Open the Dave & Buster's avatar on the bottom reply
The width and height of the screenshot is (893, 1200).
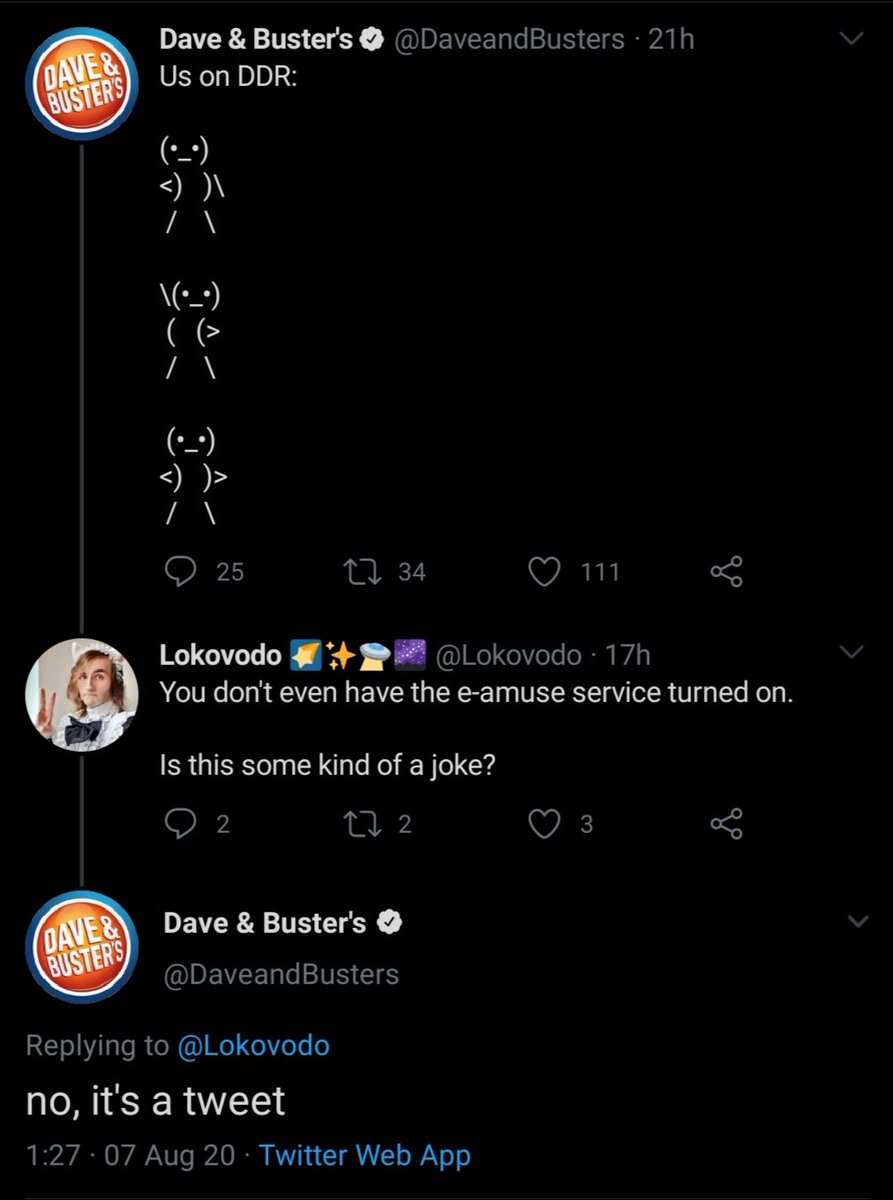(x=81, y=947)
